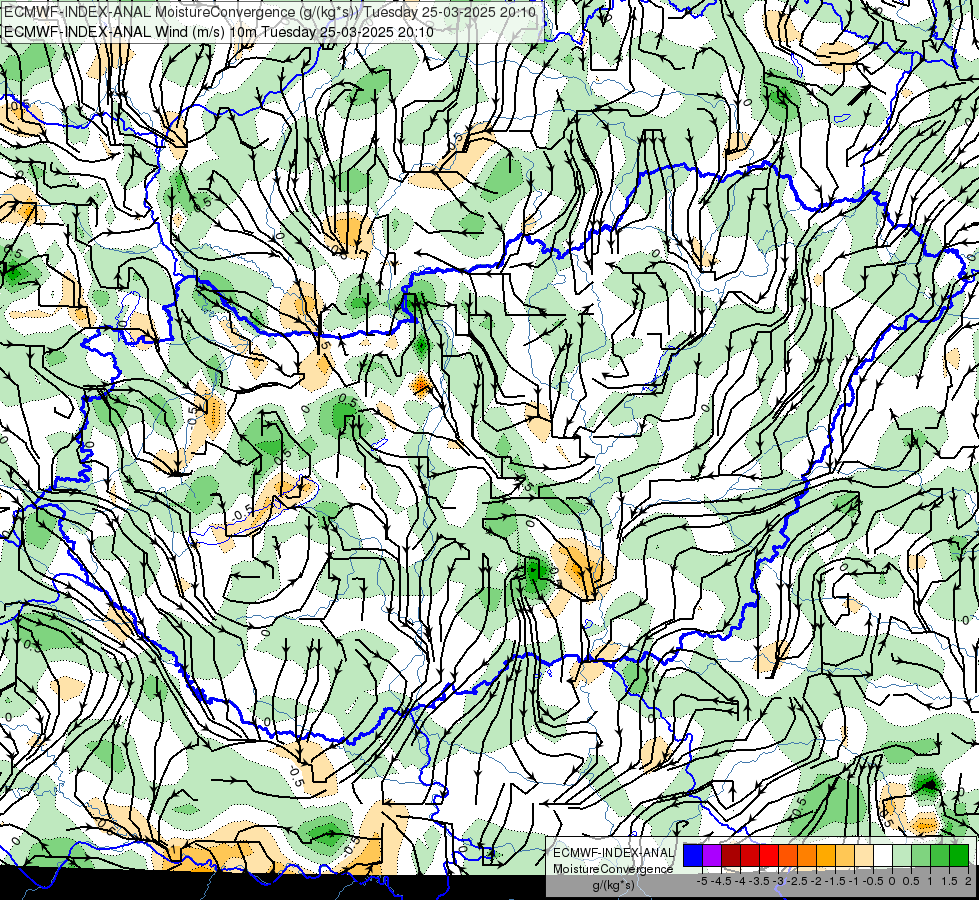Click the legend text MoistureConvergence
Viewport: 979px width, 900px height.
[613, 869]
